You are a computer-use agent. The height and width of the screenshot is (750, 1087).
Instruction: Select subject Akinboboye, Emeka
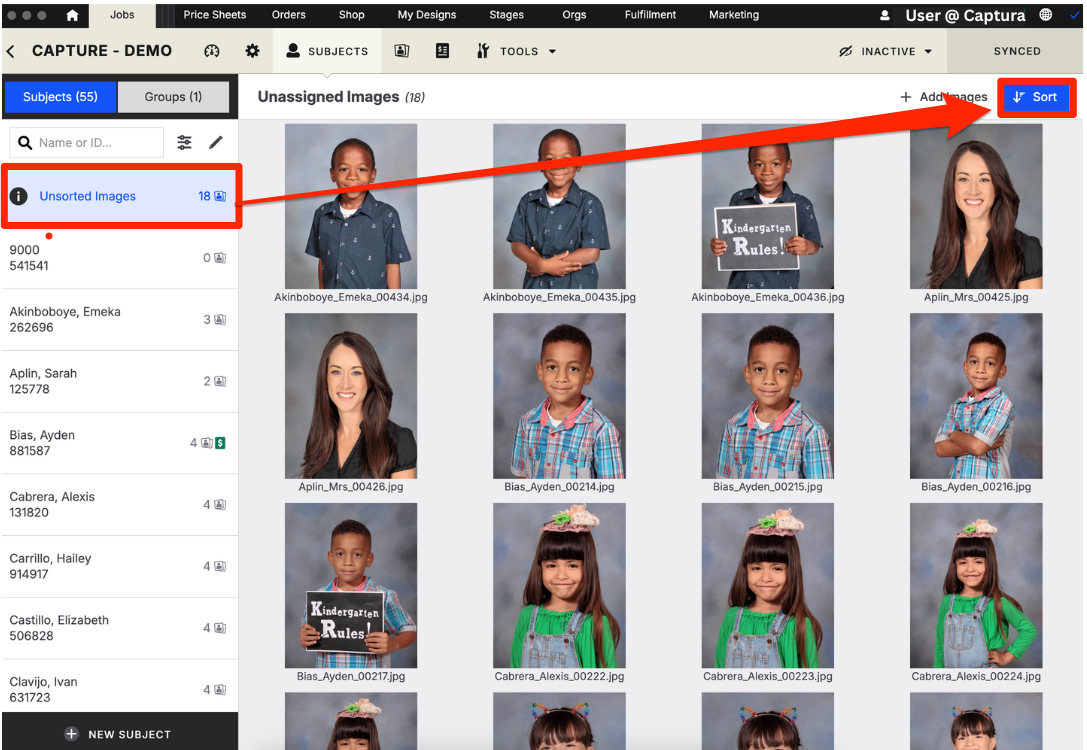tap(119, 320)
